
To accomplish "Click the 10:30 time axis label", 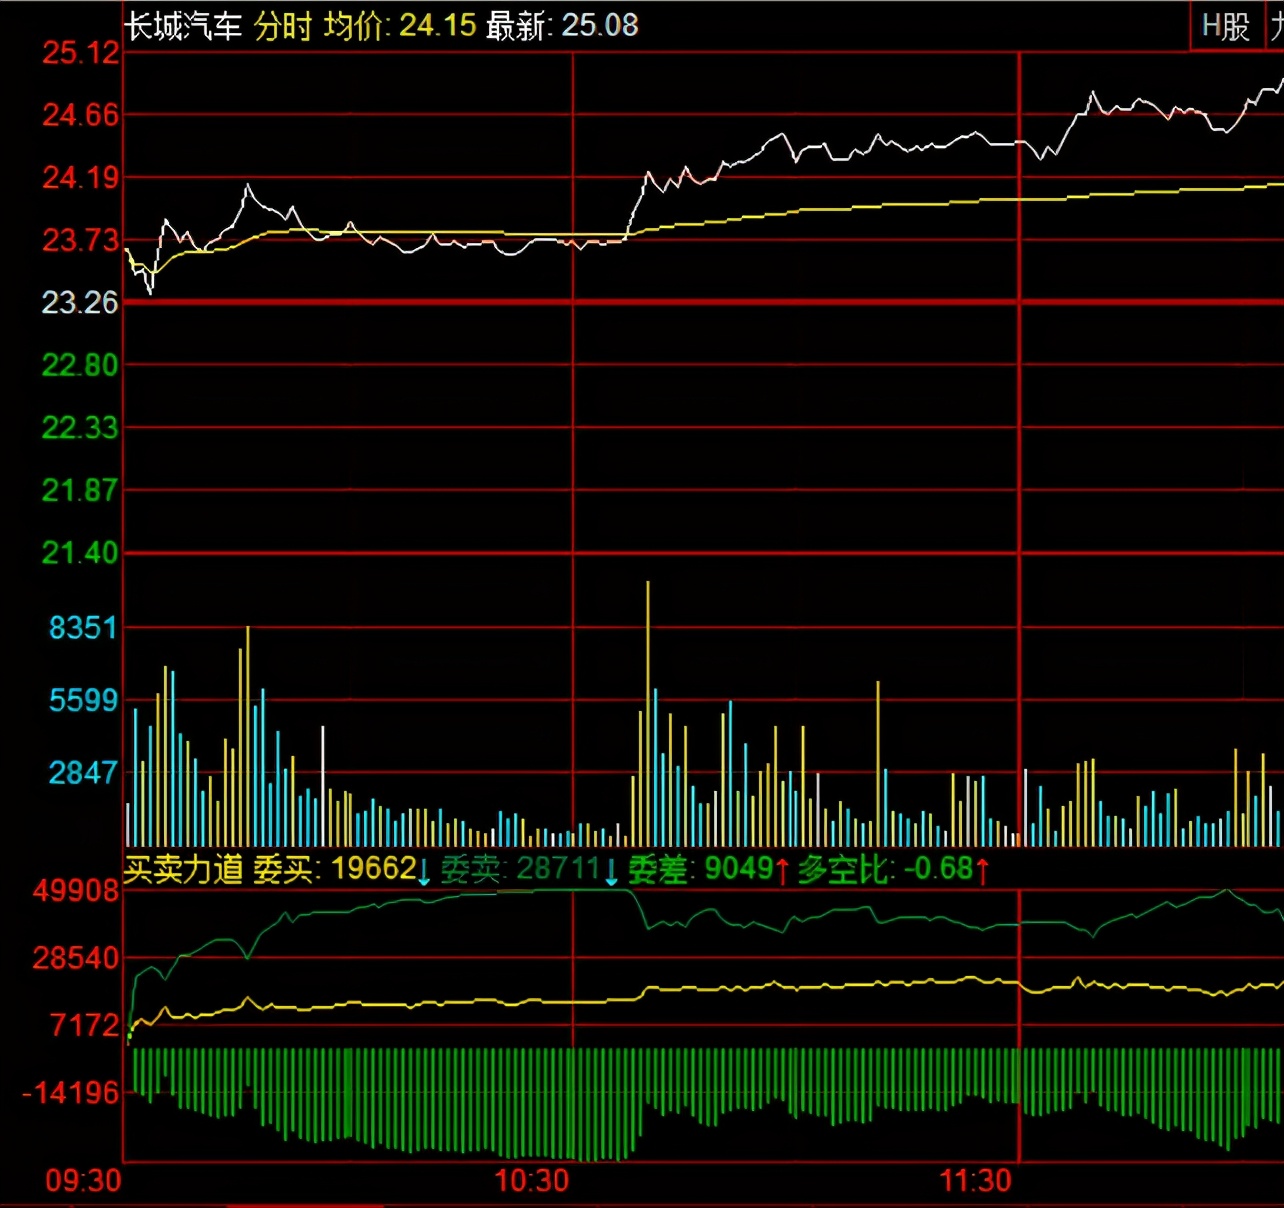I will coord(532,1181).
